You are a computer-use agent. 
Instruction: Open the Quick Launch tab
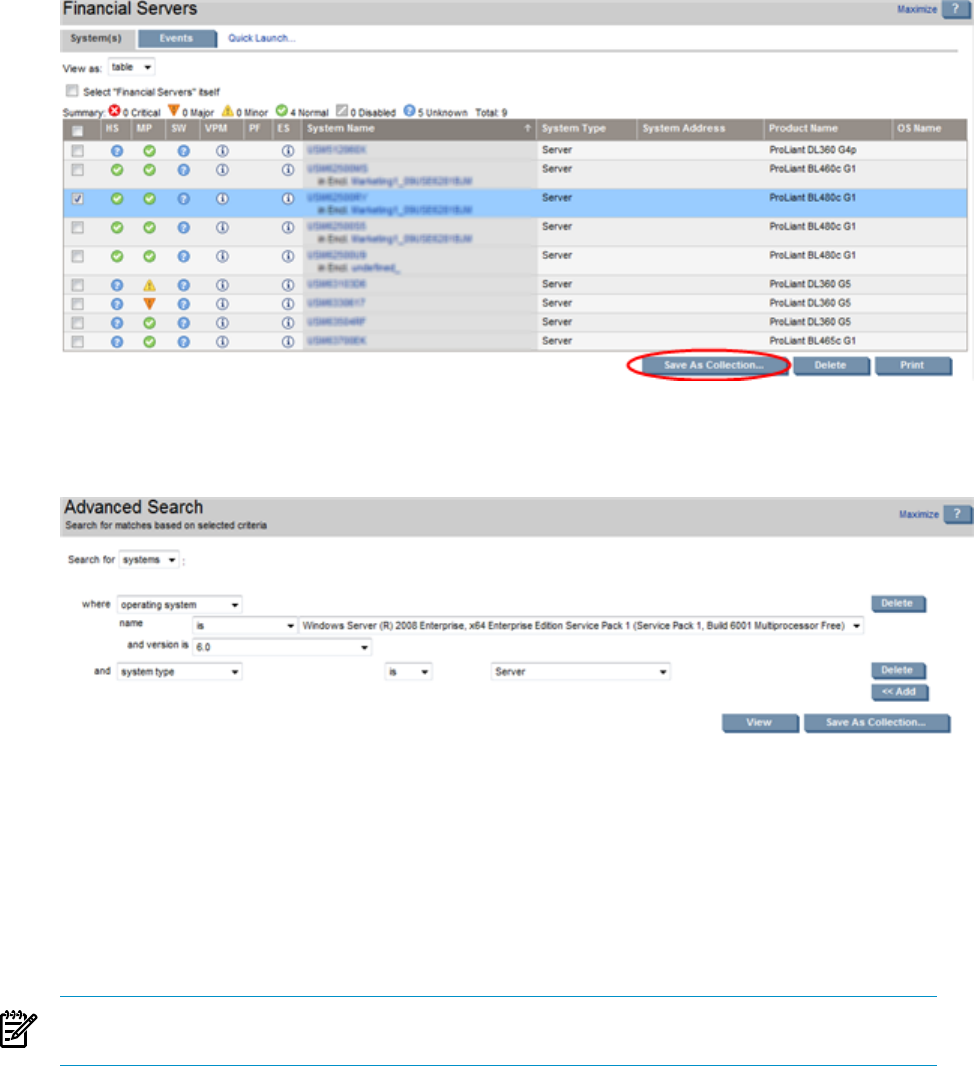click(x=261, y=38)
